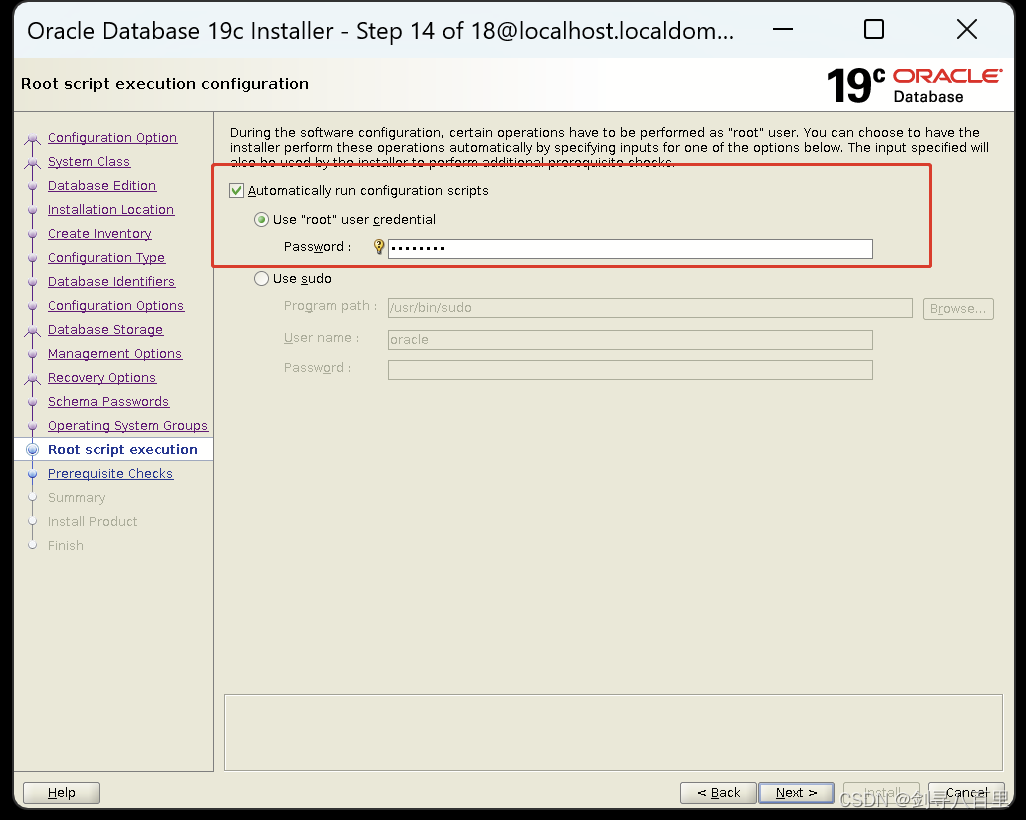Click the Back button
1026x820 pixels.
718,792
